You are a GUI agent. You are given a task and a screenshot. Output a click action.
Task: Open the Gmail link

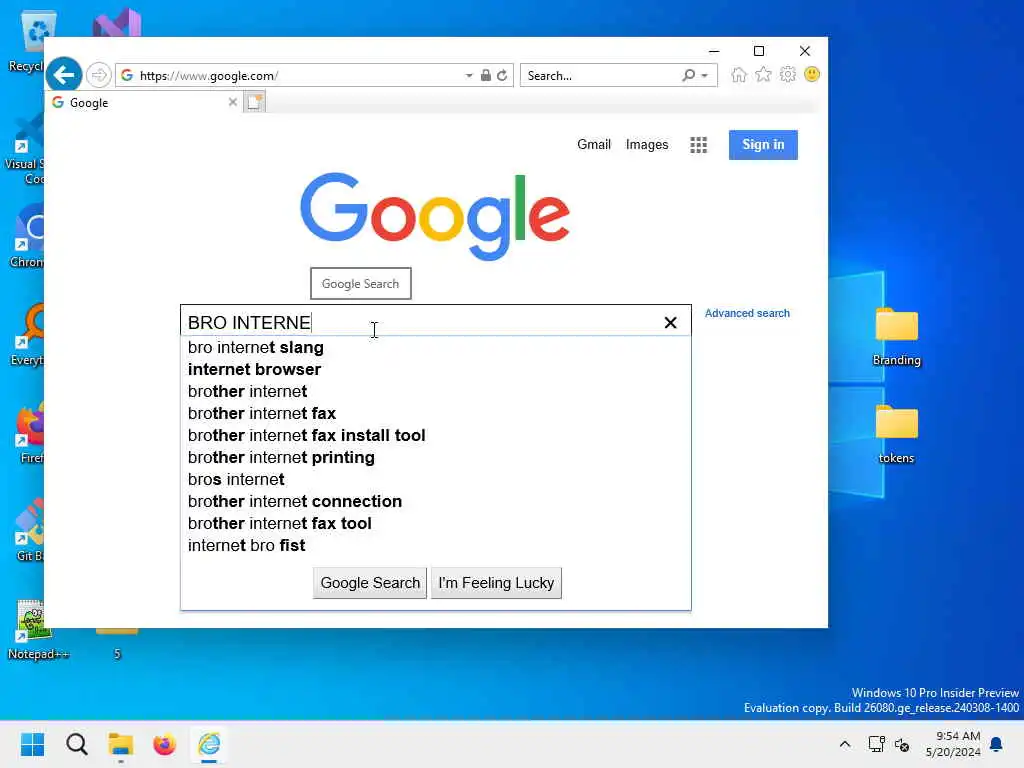(594, 144)
